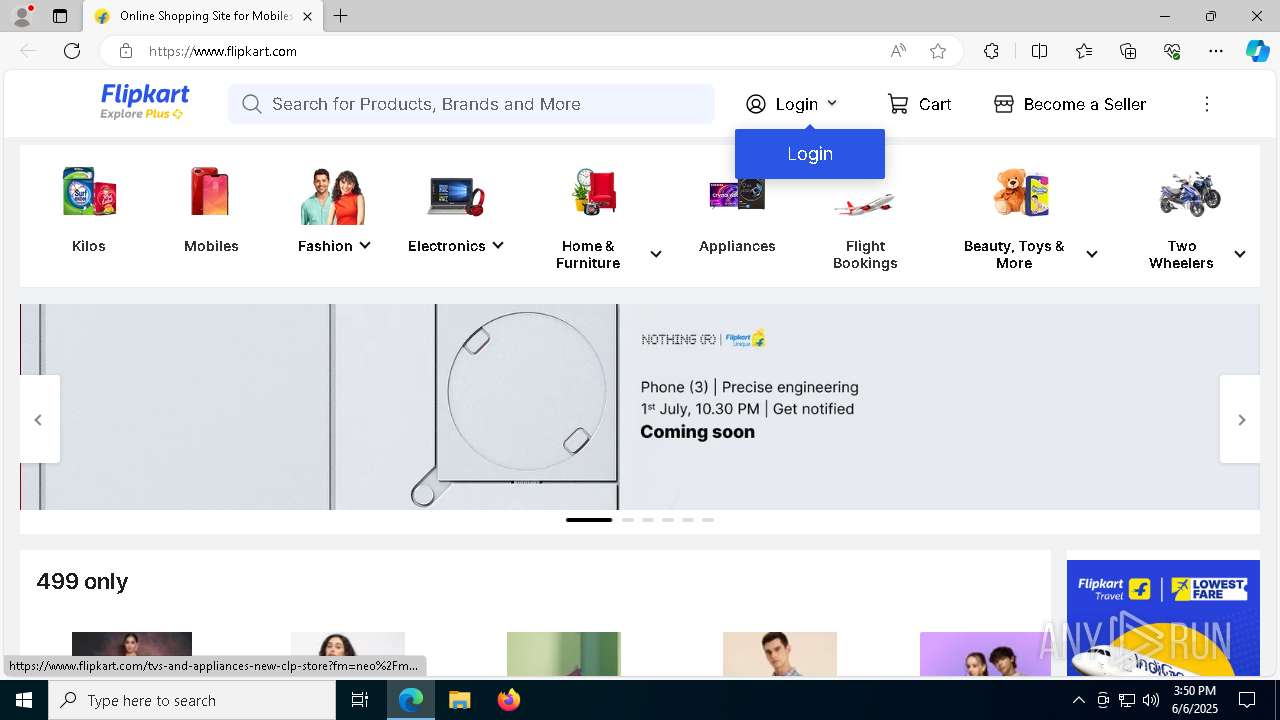Click the 499 only heading
The width and height of the screenshot is (1280, 720).
(82, 581)
